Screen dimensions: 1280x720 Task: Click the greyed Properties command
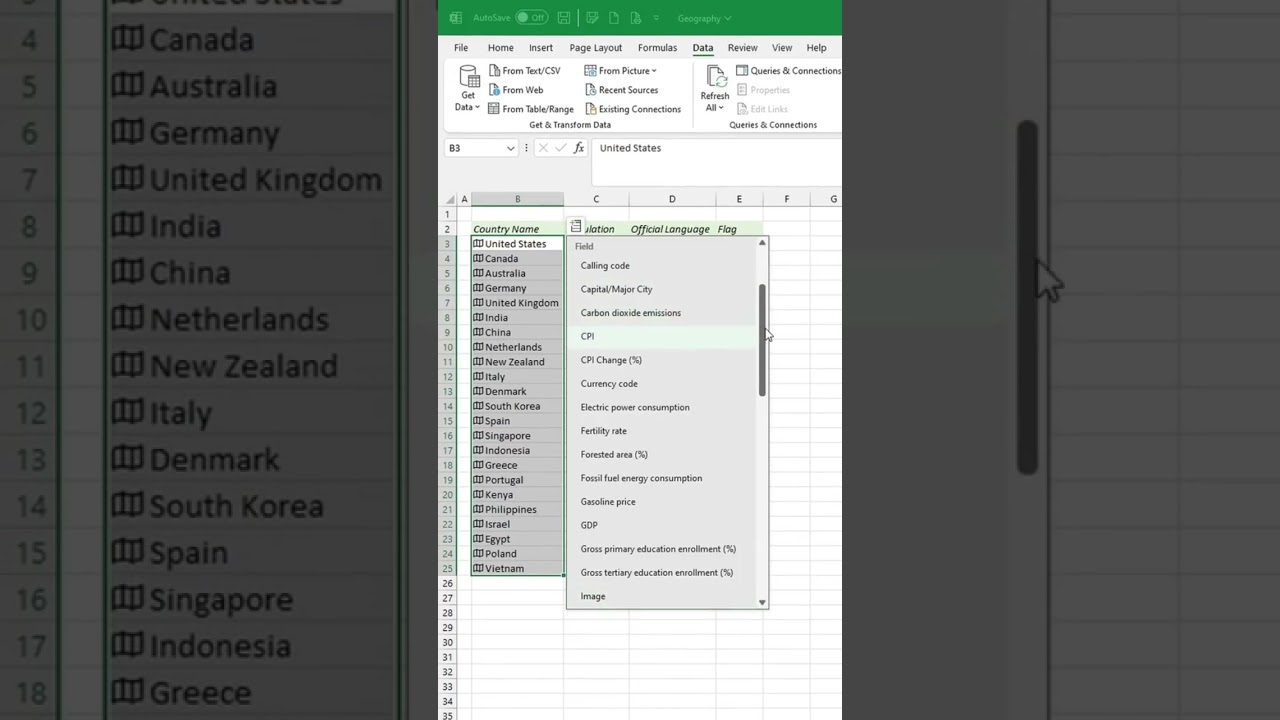(x=763, y=90)
